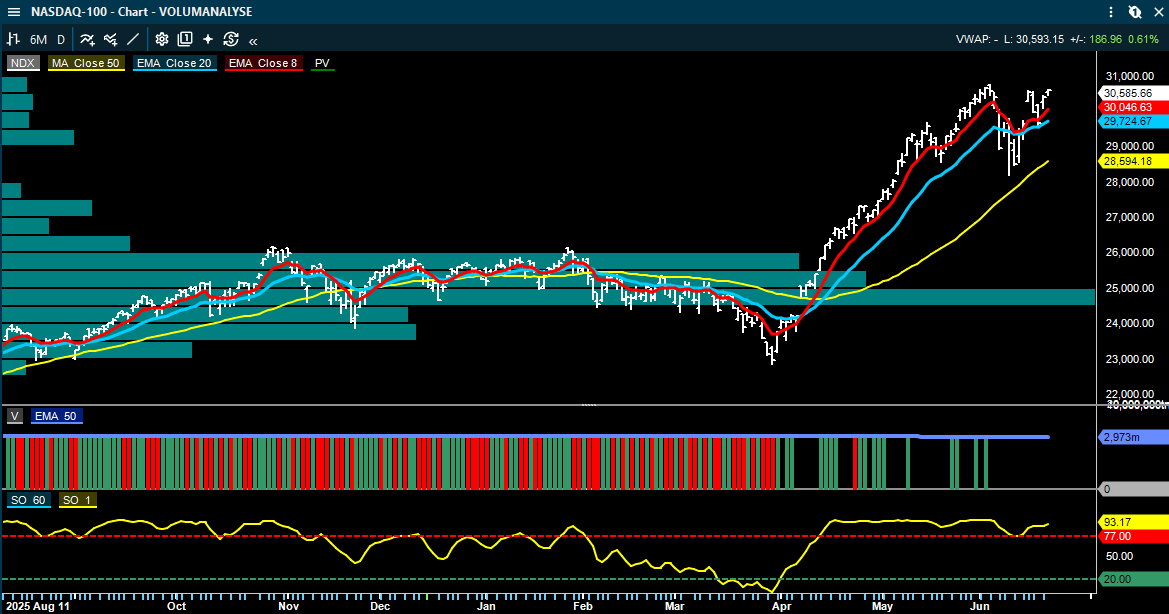The height and width of the screenshot is (614, 1169).
Task: Click the 25,000.00 price axis label
Action: [x=1129, y=288]
